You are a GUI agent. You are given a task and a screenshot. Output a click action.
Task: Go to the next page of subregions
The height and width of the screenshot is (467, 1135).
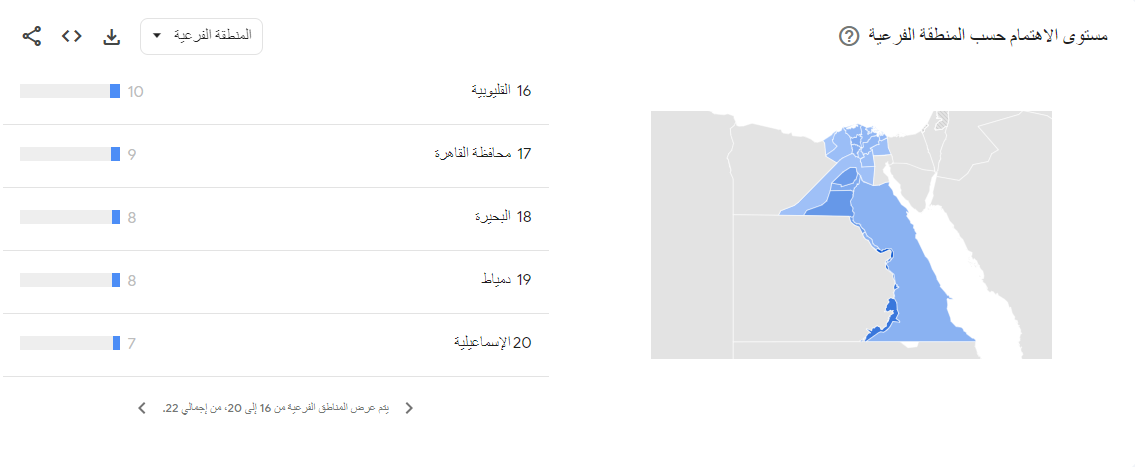point(141,408)
